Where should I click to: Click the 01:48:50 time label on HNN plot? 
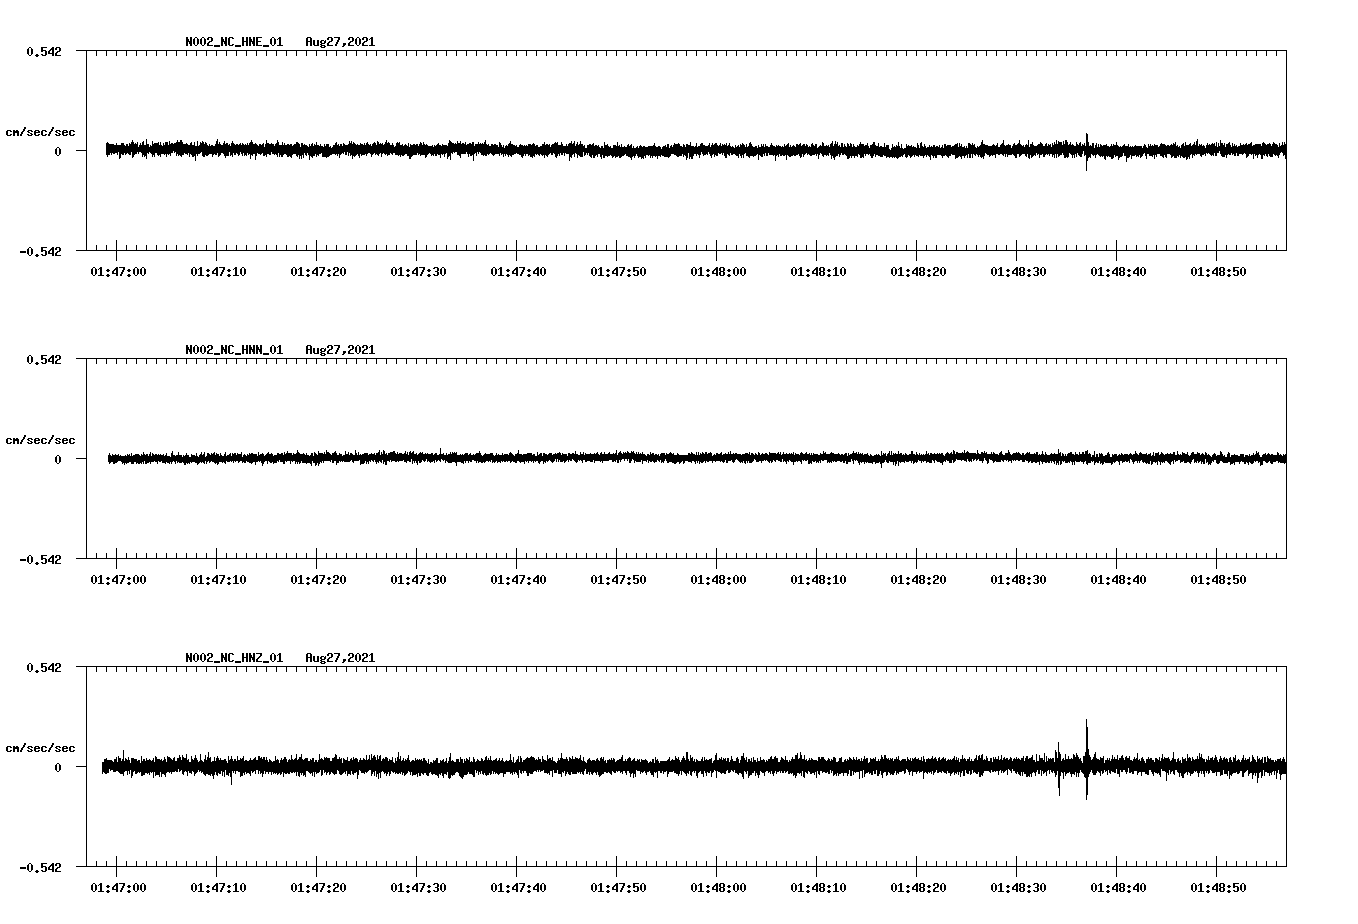click(1218, 579)
